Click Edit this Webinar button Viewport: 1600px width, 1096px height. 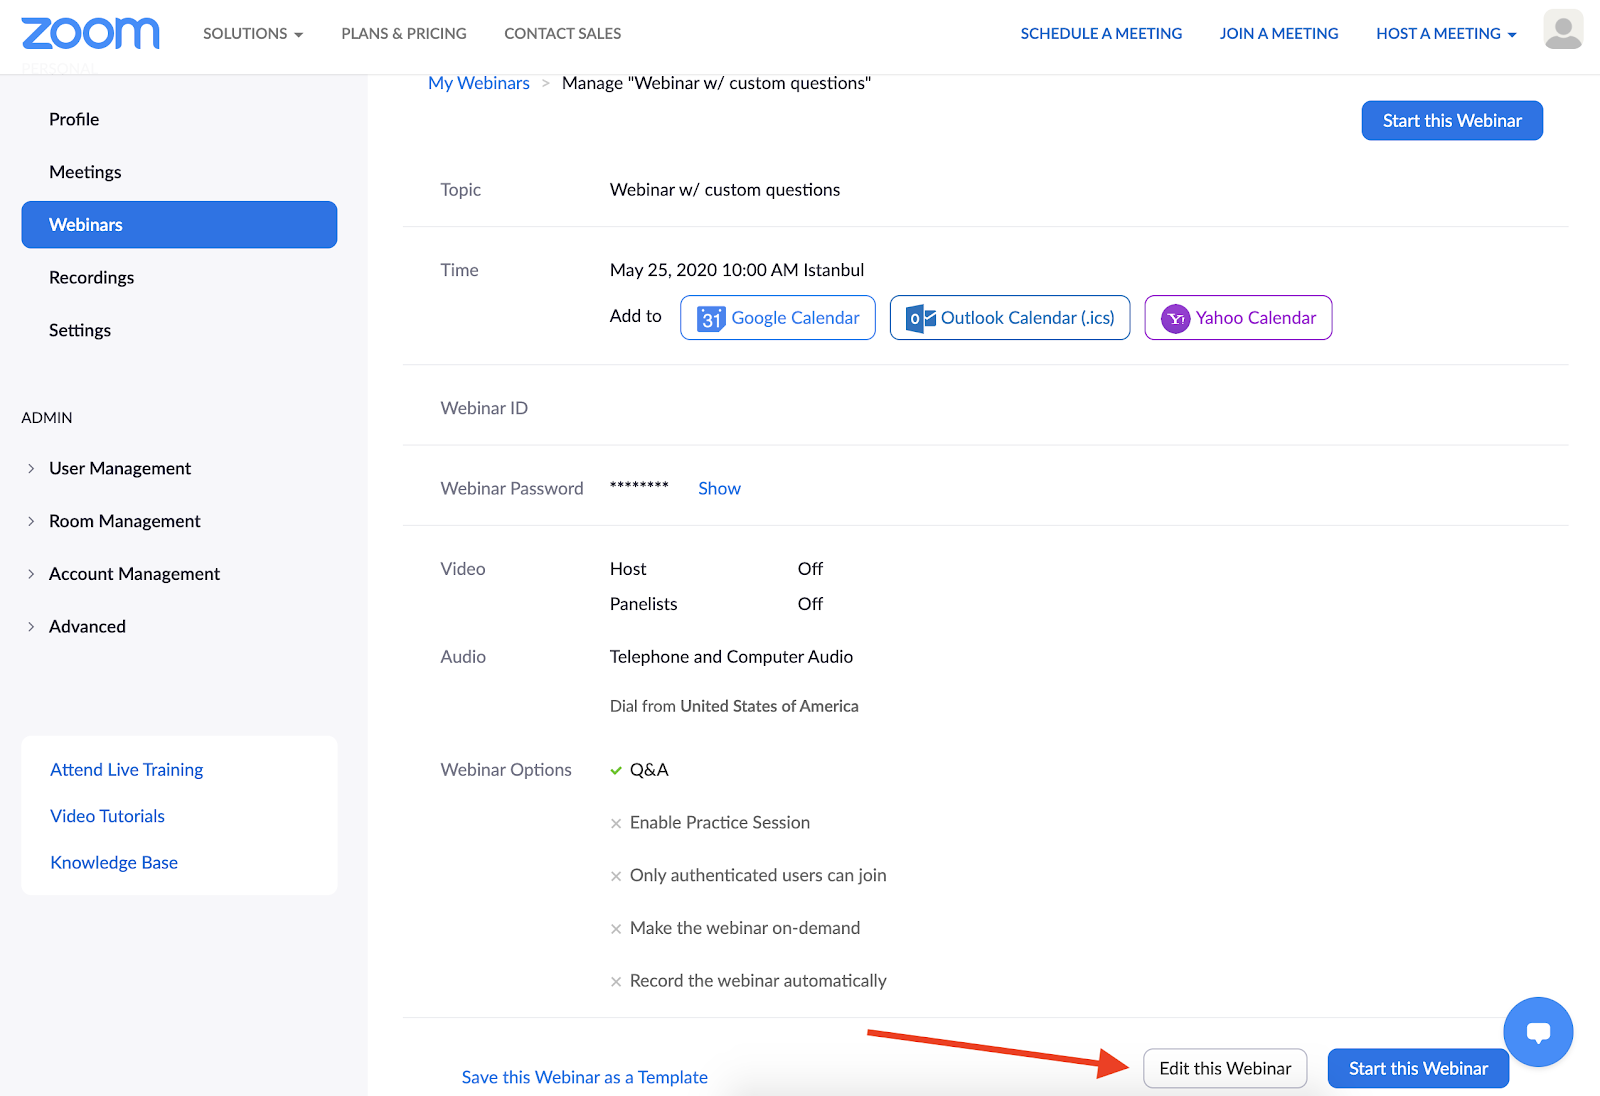[1225, 1068]
